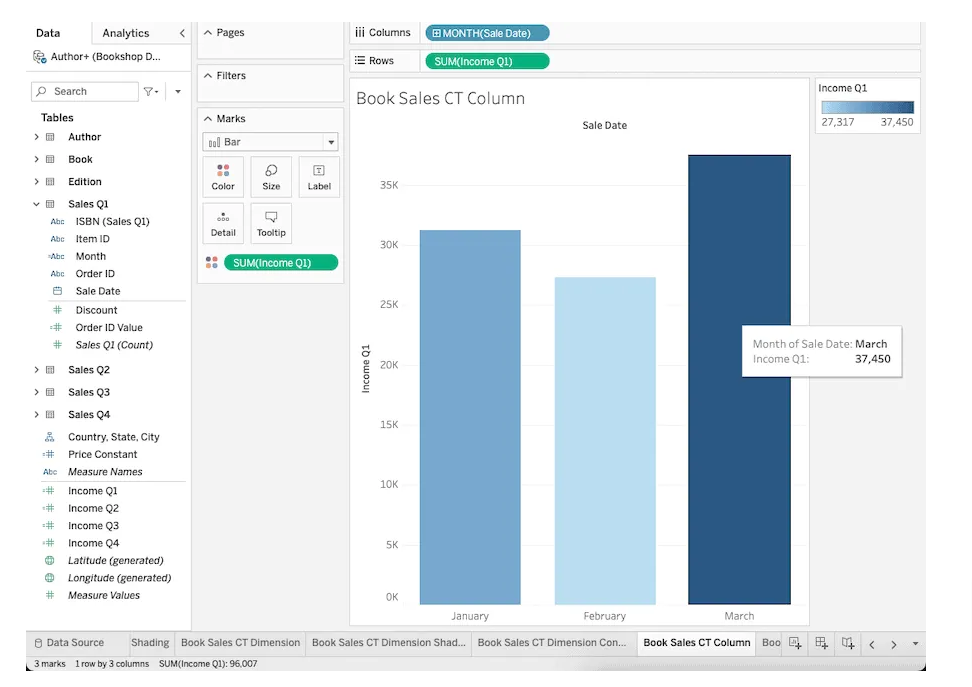The height and width of the screenshot is (687, 972).
Task: Select the MONTH(Sale Date) pill in Columns
Action: pos(487,33)
